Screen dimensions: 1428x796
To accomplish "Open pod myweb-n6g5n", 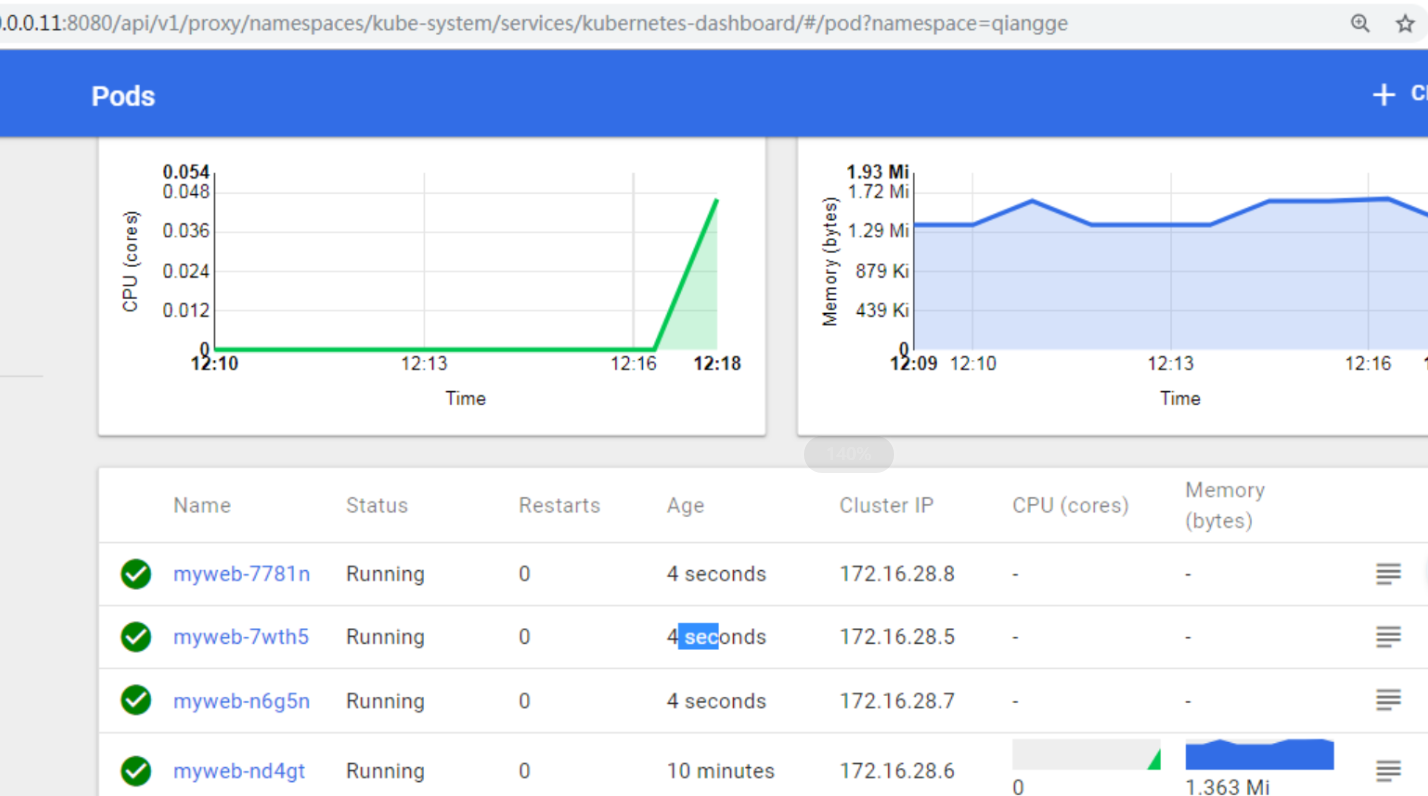I will pyautogui.click(x=241, y=701).
